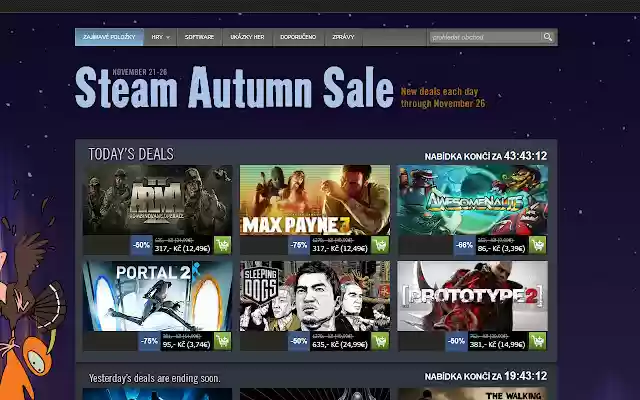
Task: Open the Software menu item
Action: [x=199, y=37]
